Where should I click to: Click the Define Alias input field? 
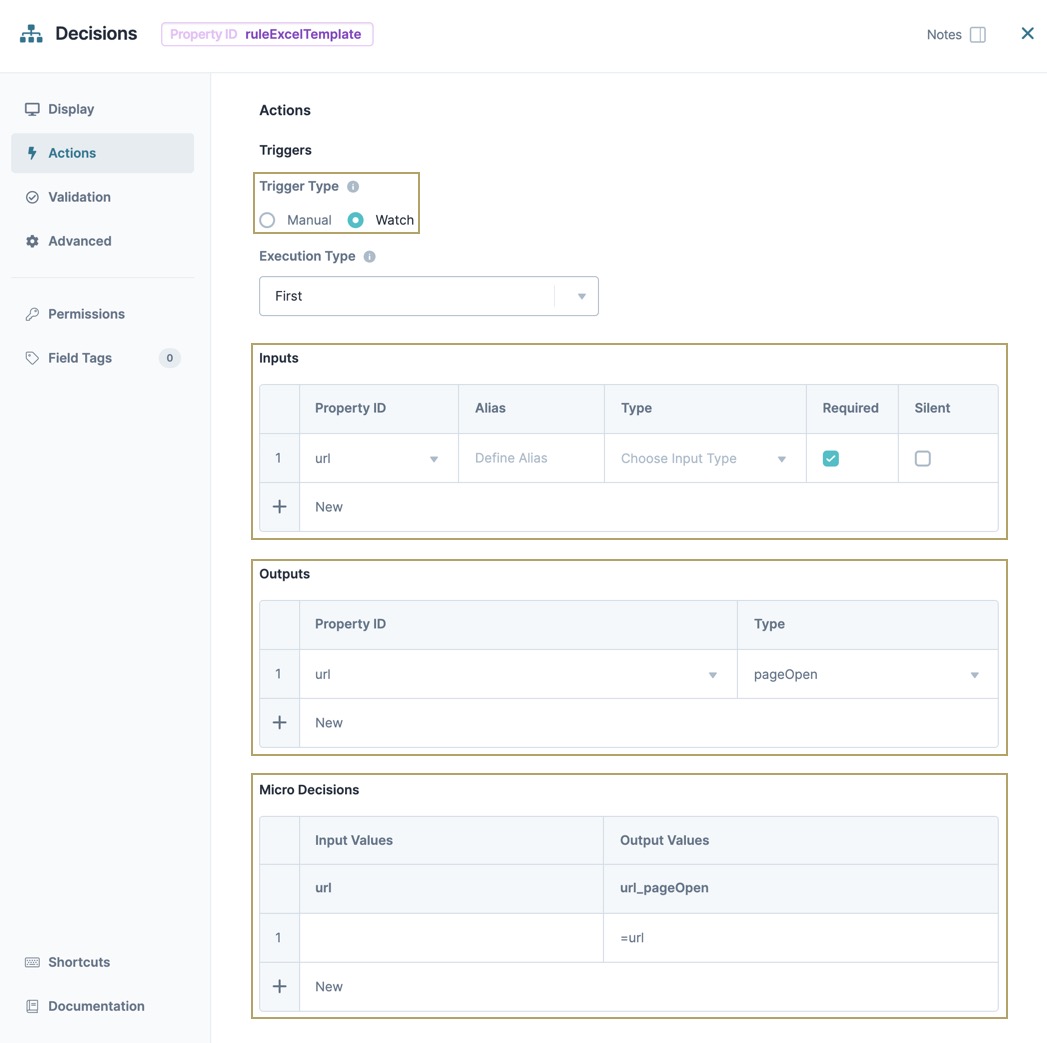(x=531, y=459)
